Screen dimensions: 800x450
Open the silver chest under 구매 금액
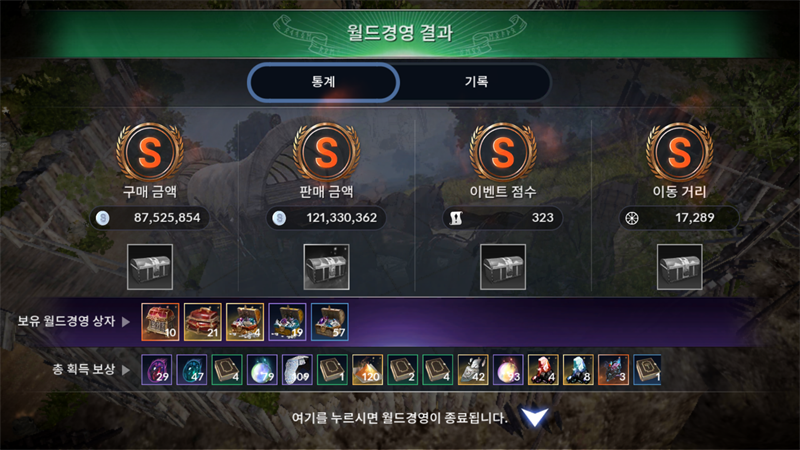pyautogui.click(x=150, y=267)
